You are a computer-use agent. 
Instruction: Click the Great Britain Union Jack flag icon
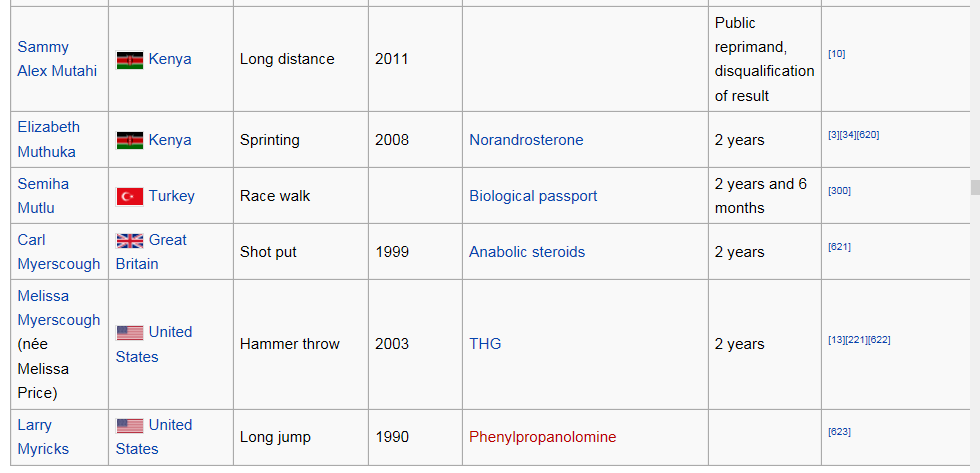(x=130, y=240)
